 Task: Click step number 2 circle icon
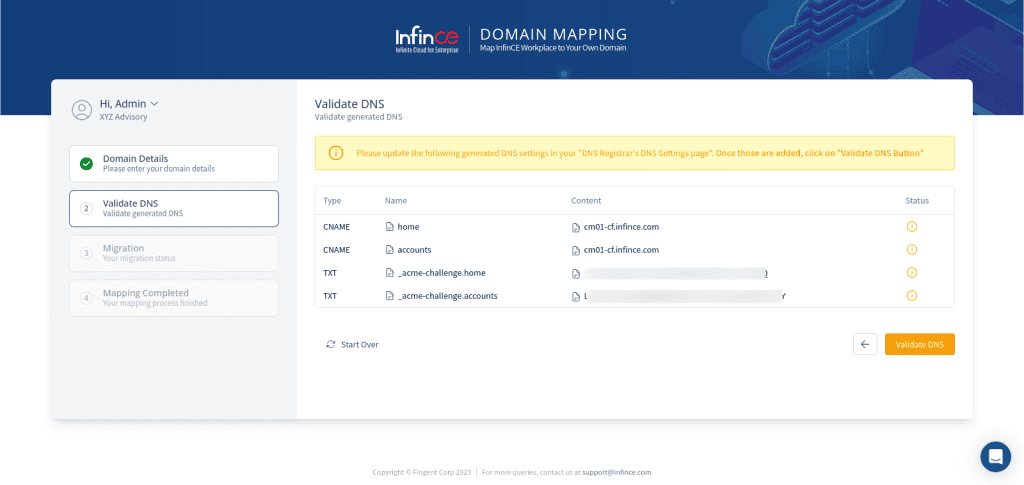click(86, 208)
